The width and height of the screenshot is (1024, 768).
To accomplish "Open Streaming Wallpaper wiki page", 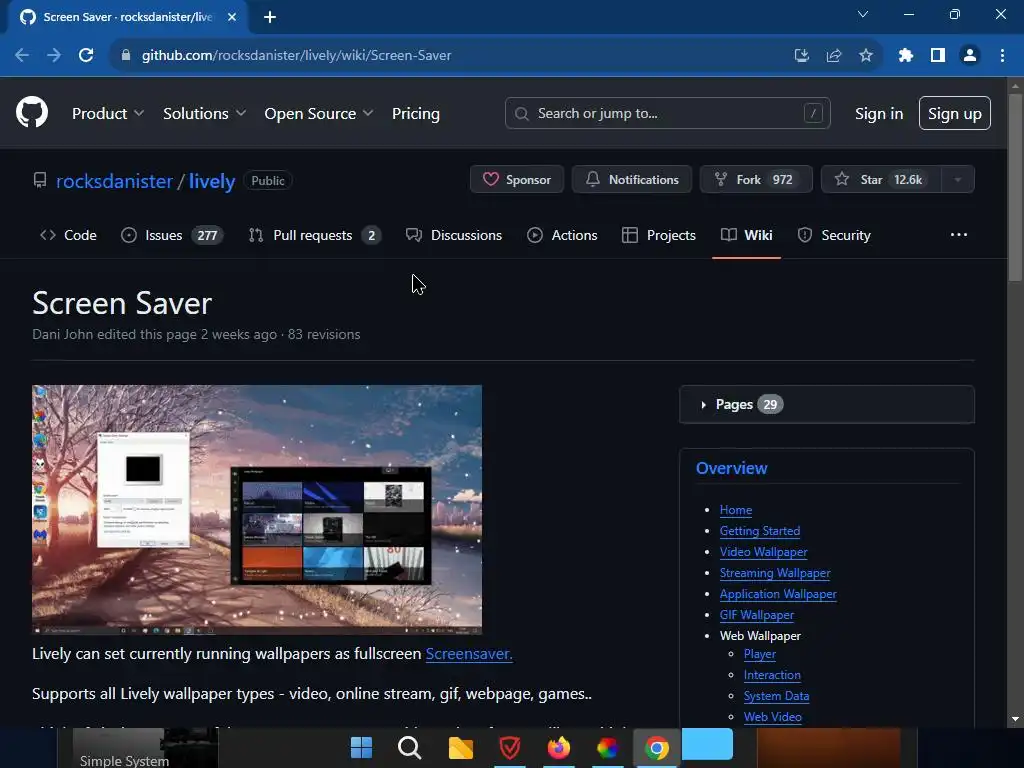I will click(x=775, y=573).
